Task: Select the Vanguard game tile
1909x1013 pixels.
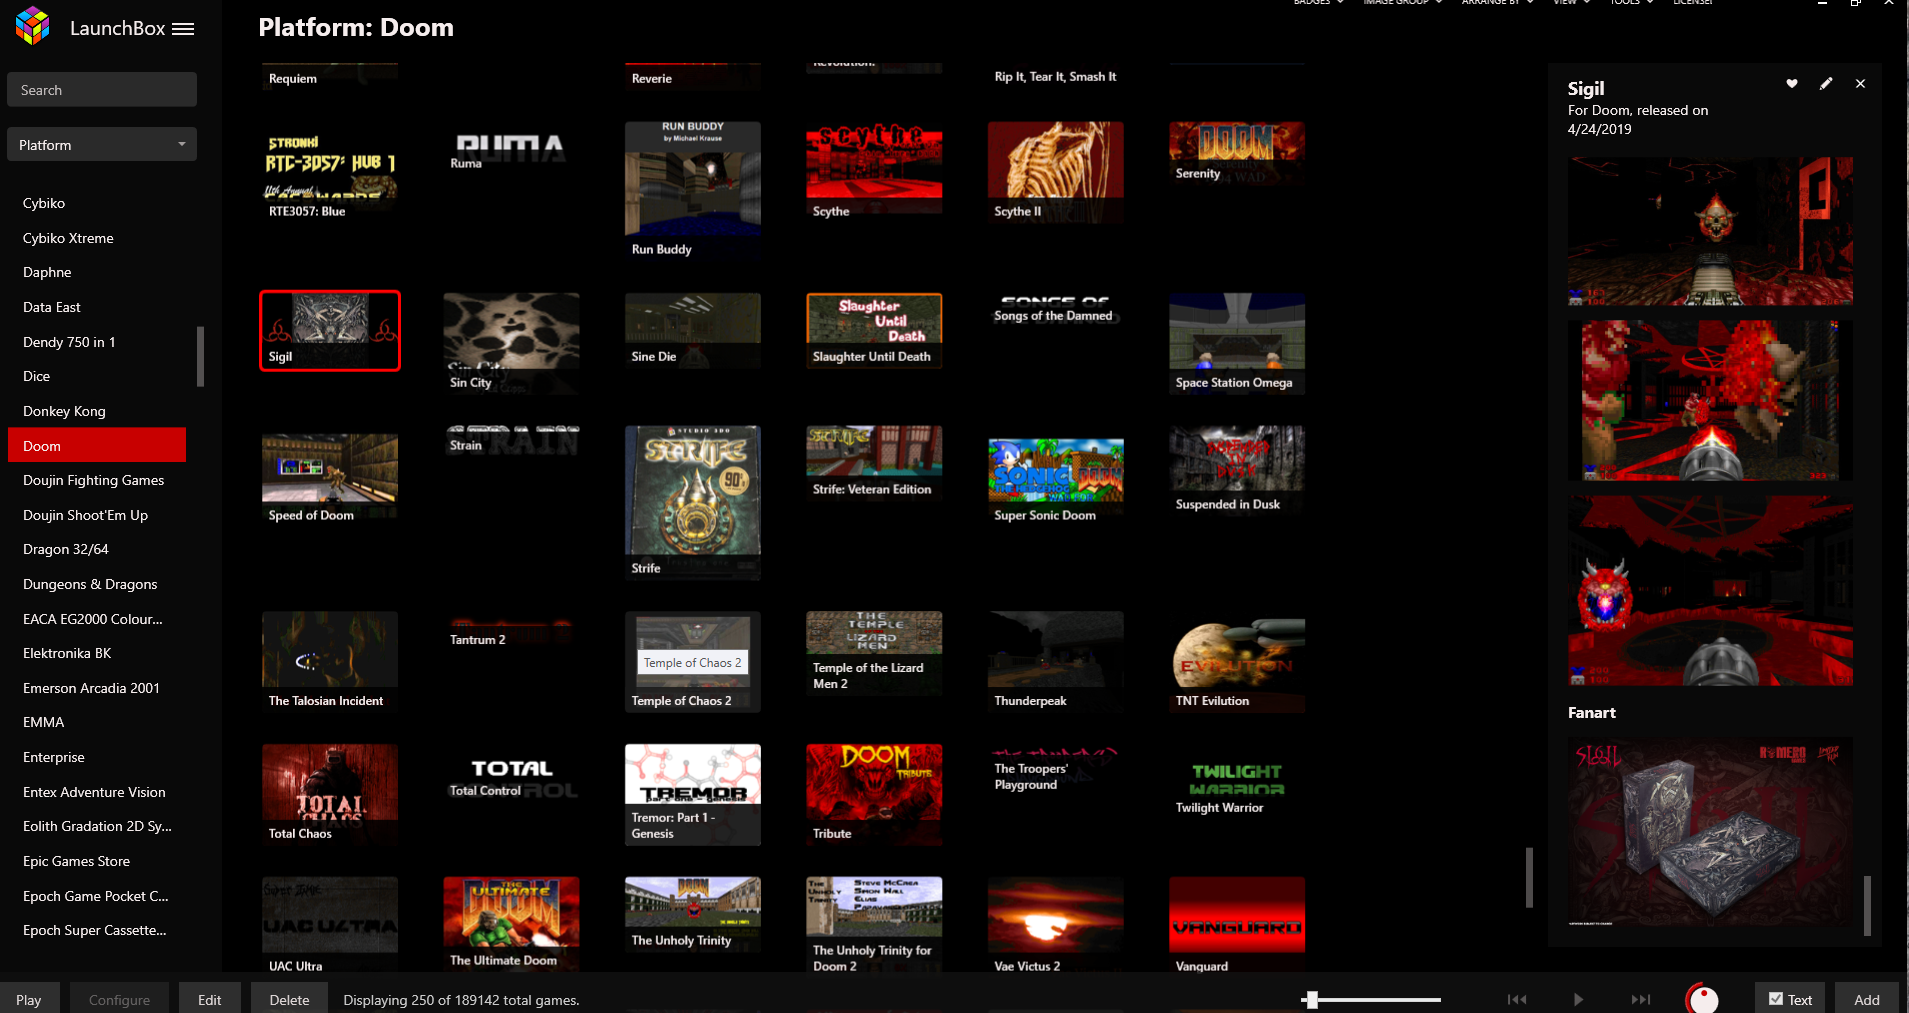Action: (x=1237, y=924)
